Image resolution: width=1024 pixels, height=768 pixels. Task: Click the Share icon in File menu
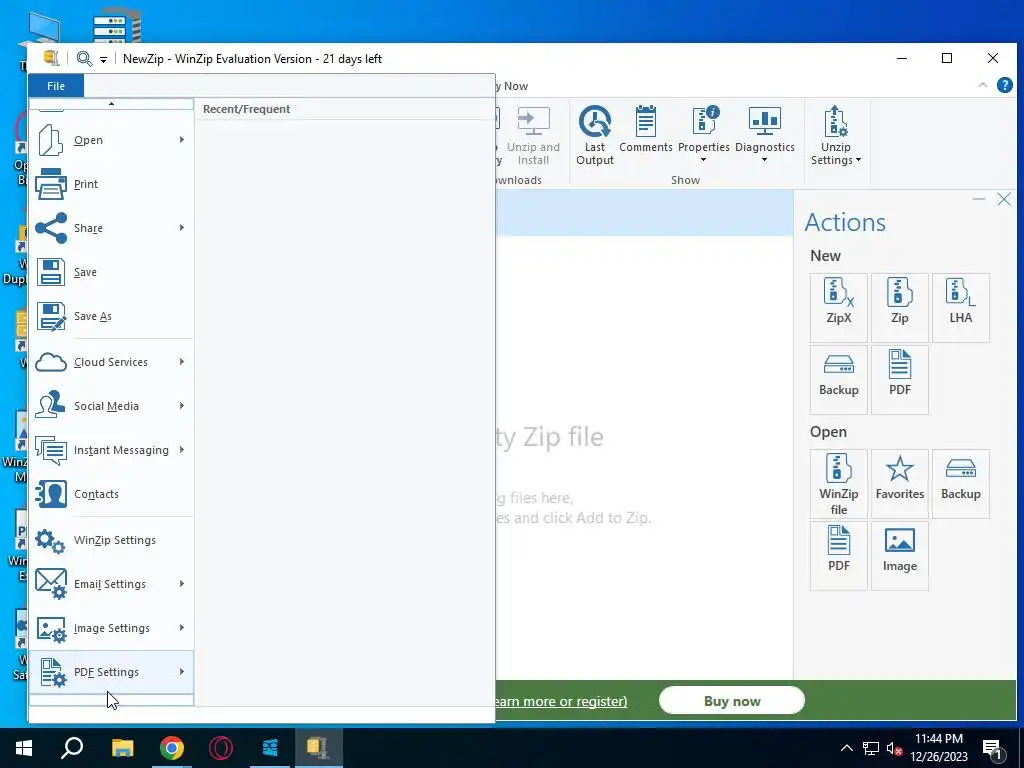pos(50,228)
